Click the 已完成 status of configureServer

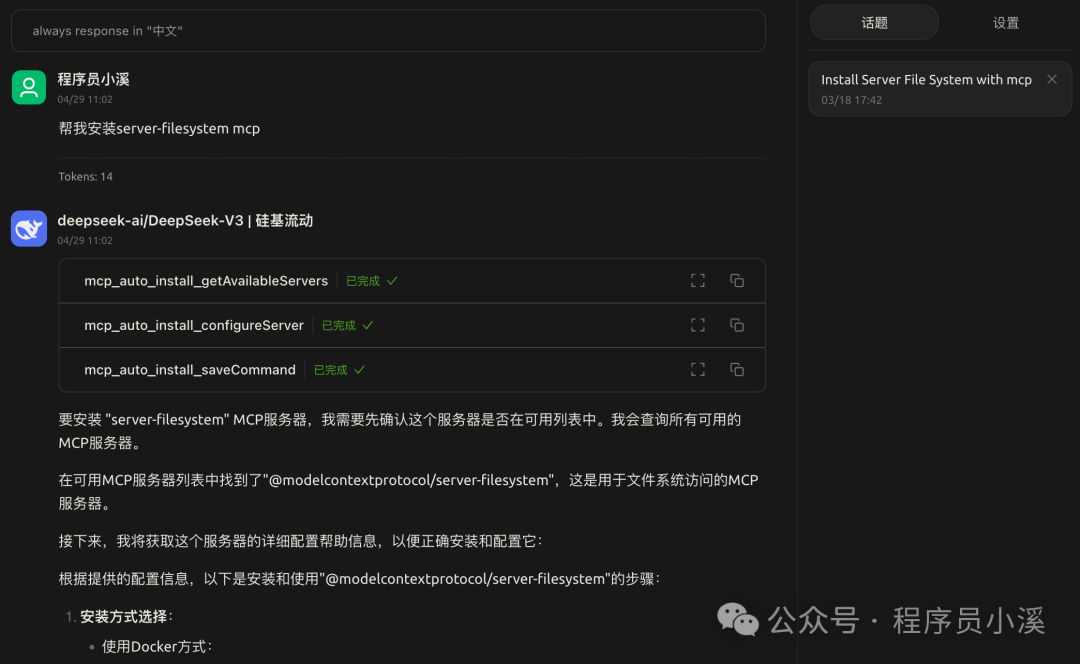click(x=347, y=325)
